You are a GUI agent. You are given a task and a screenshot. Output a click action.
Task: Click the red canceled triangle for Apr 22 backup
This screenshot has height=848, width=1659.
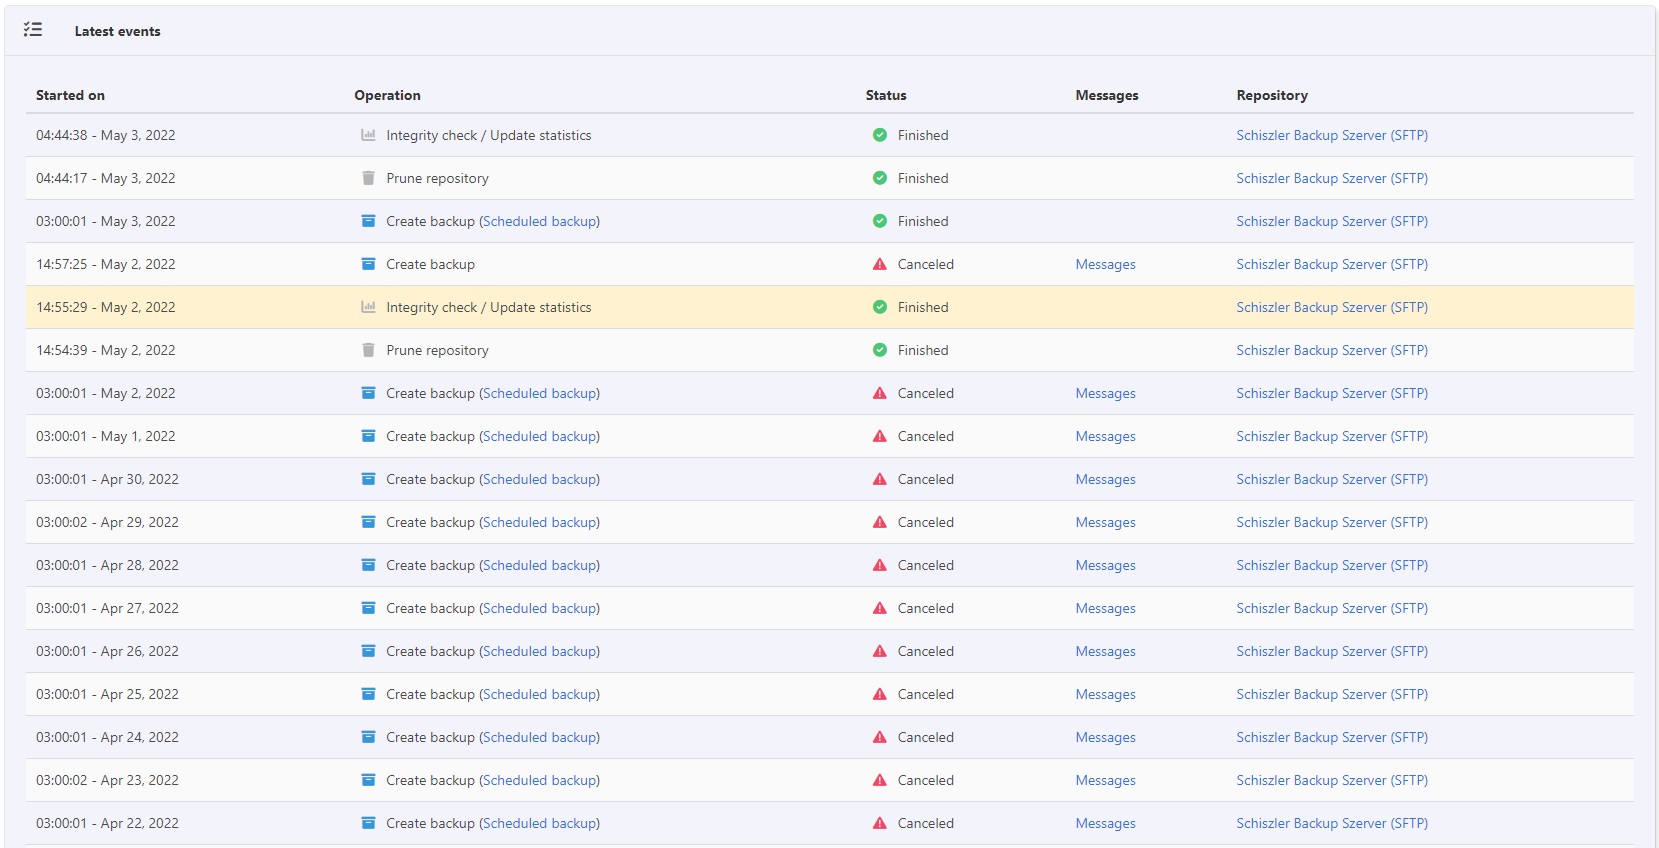(x=879, y=823)
